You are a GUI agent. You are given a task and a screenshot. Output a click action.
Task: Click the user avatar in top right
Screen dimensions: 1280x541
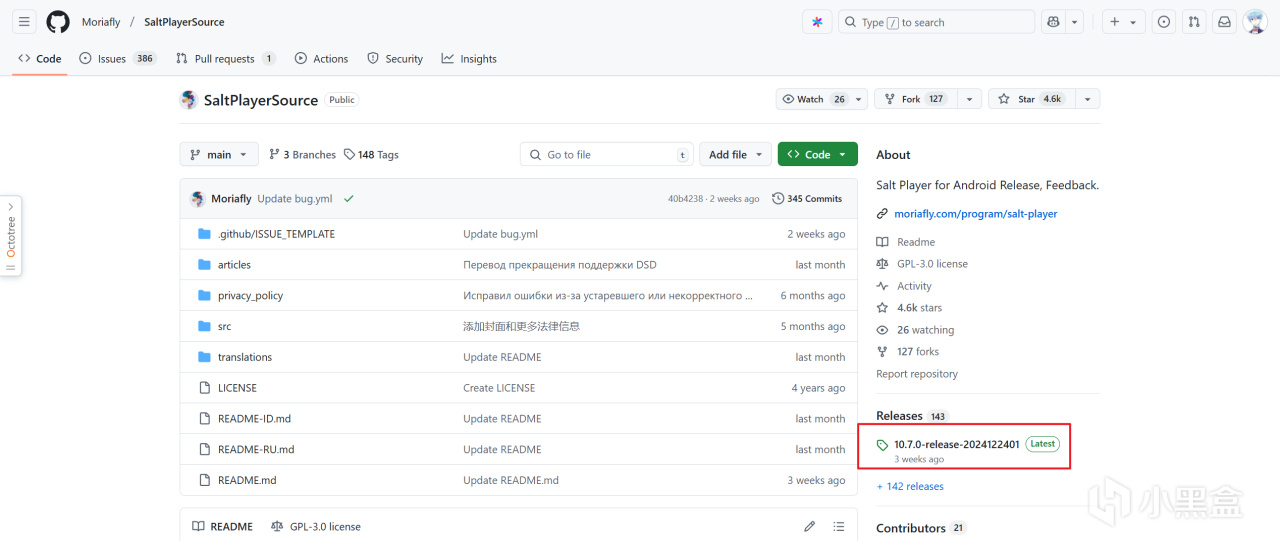pos(1255,22)
